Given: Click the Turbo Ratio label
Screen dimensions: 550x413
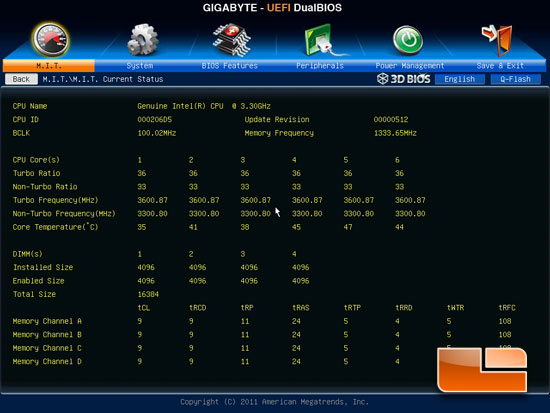Looking at the screenshot, I should 36,173.
